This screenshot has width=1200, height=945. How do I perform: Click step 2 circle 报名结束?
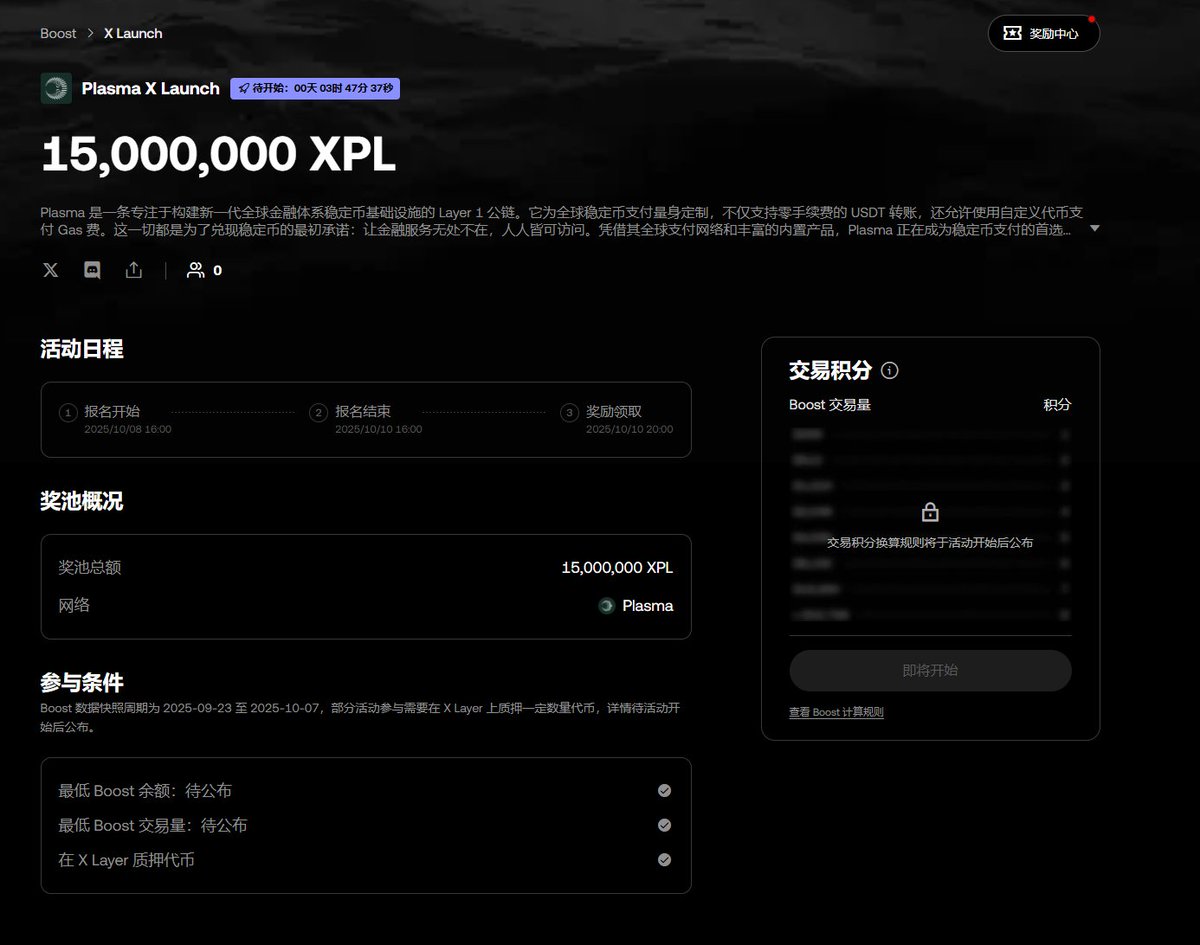(318, 412)
